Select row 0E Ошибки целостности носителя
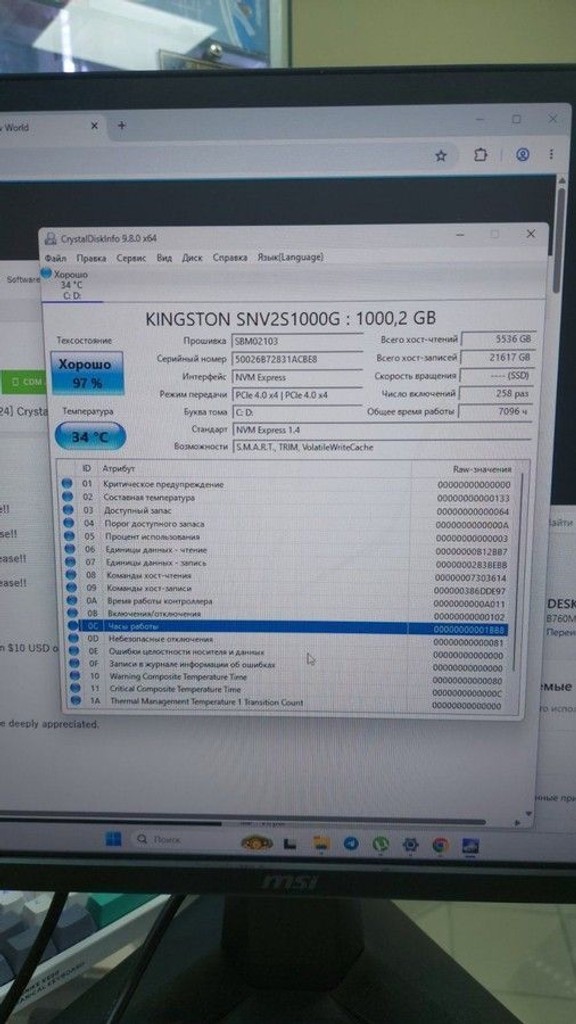Viewport: 576px width, 1024px height. (286, 652)
